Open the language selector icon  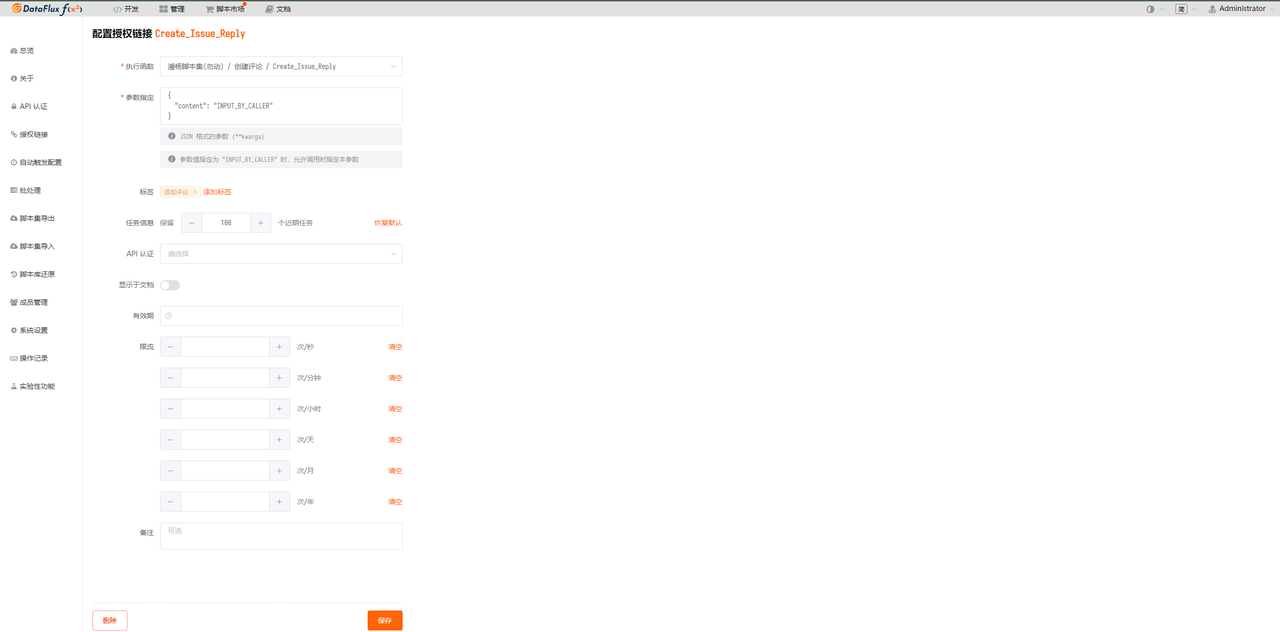click(x=1182, y=9)
